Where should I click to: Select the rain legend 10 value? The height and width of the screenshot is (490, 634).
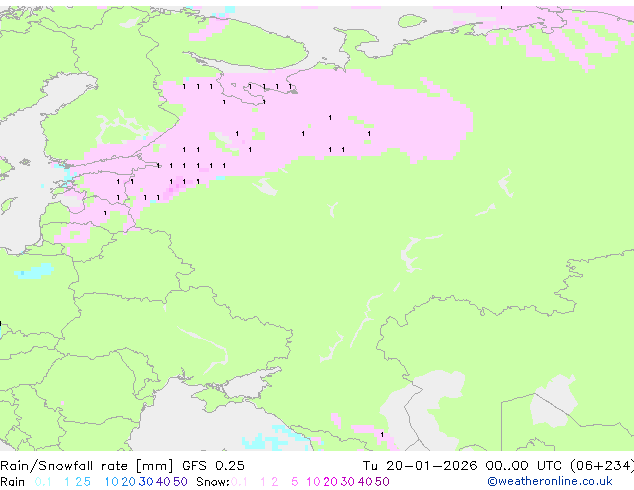[111, 482]
